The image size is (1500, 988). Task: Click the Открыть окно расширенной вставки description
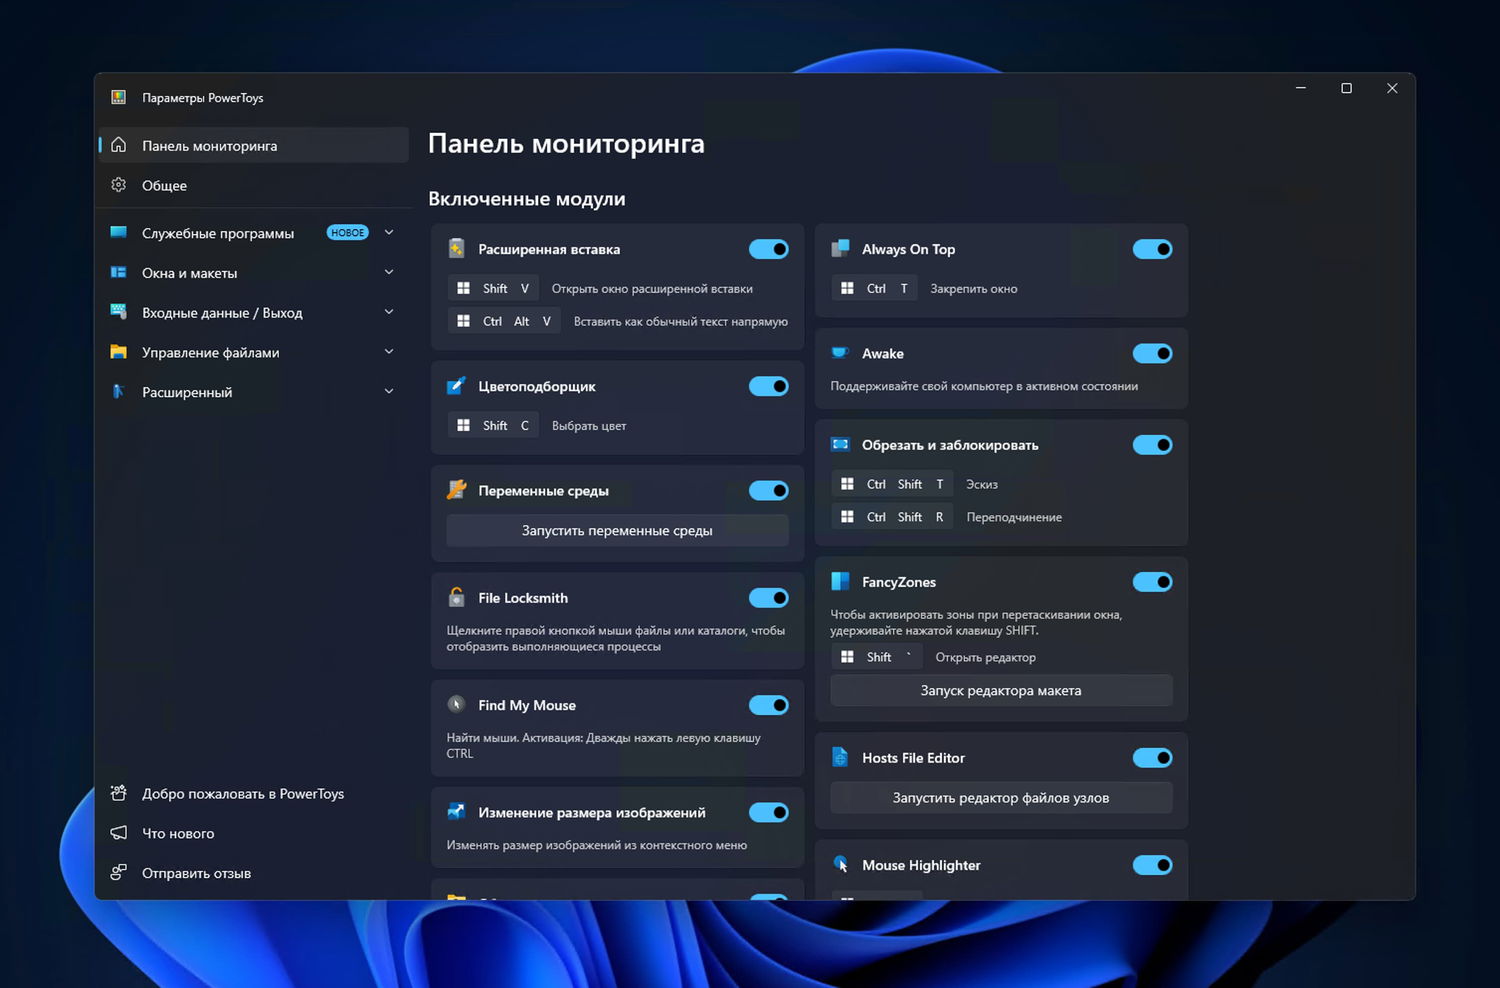(x=652, y=289)
